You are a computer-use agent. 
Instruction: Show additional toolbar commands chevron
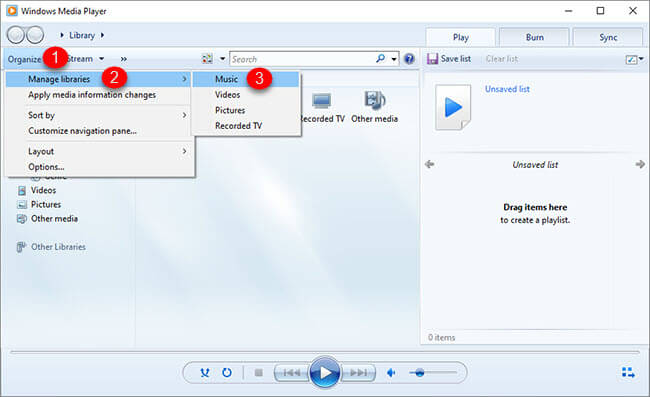124,59
